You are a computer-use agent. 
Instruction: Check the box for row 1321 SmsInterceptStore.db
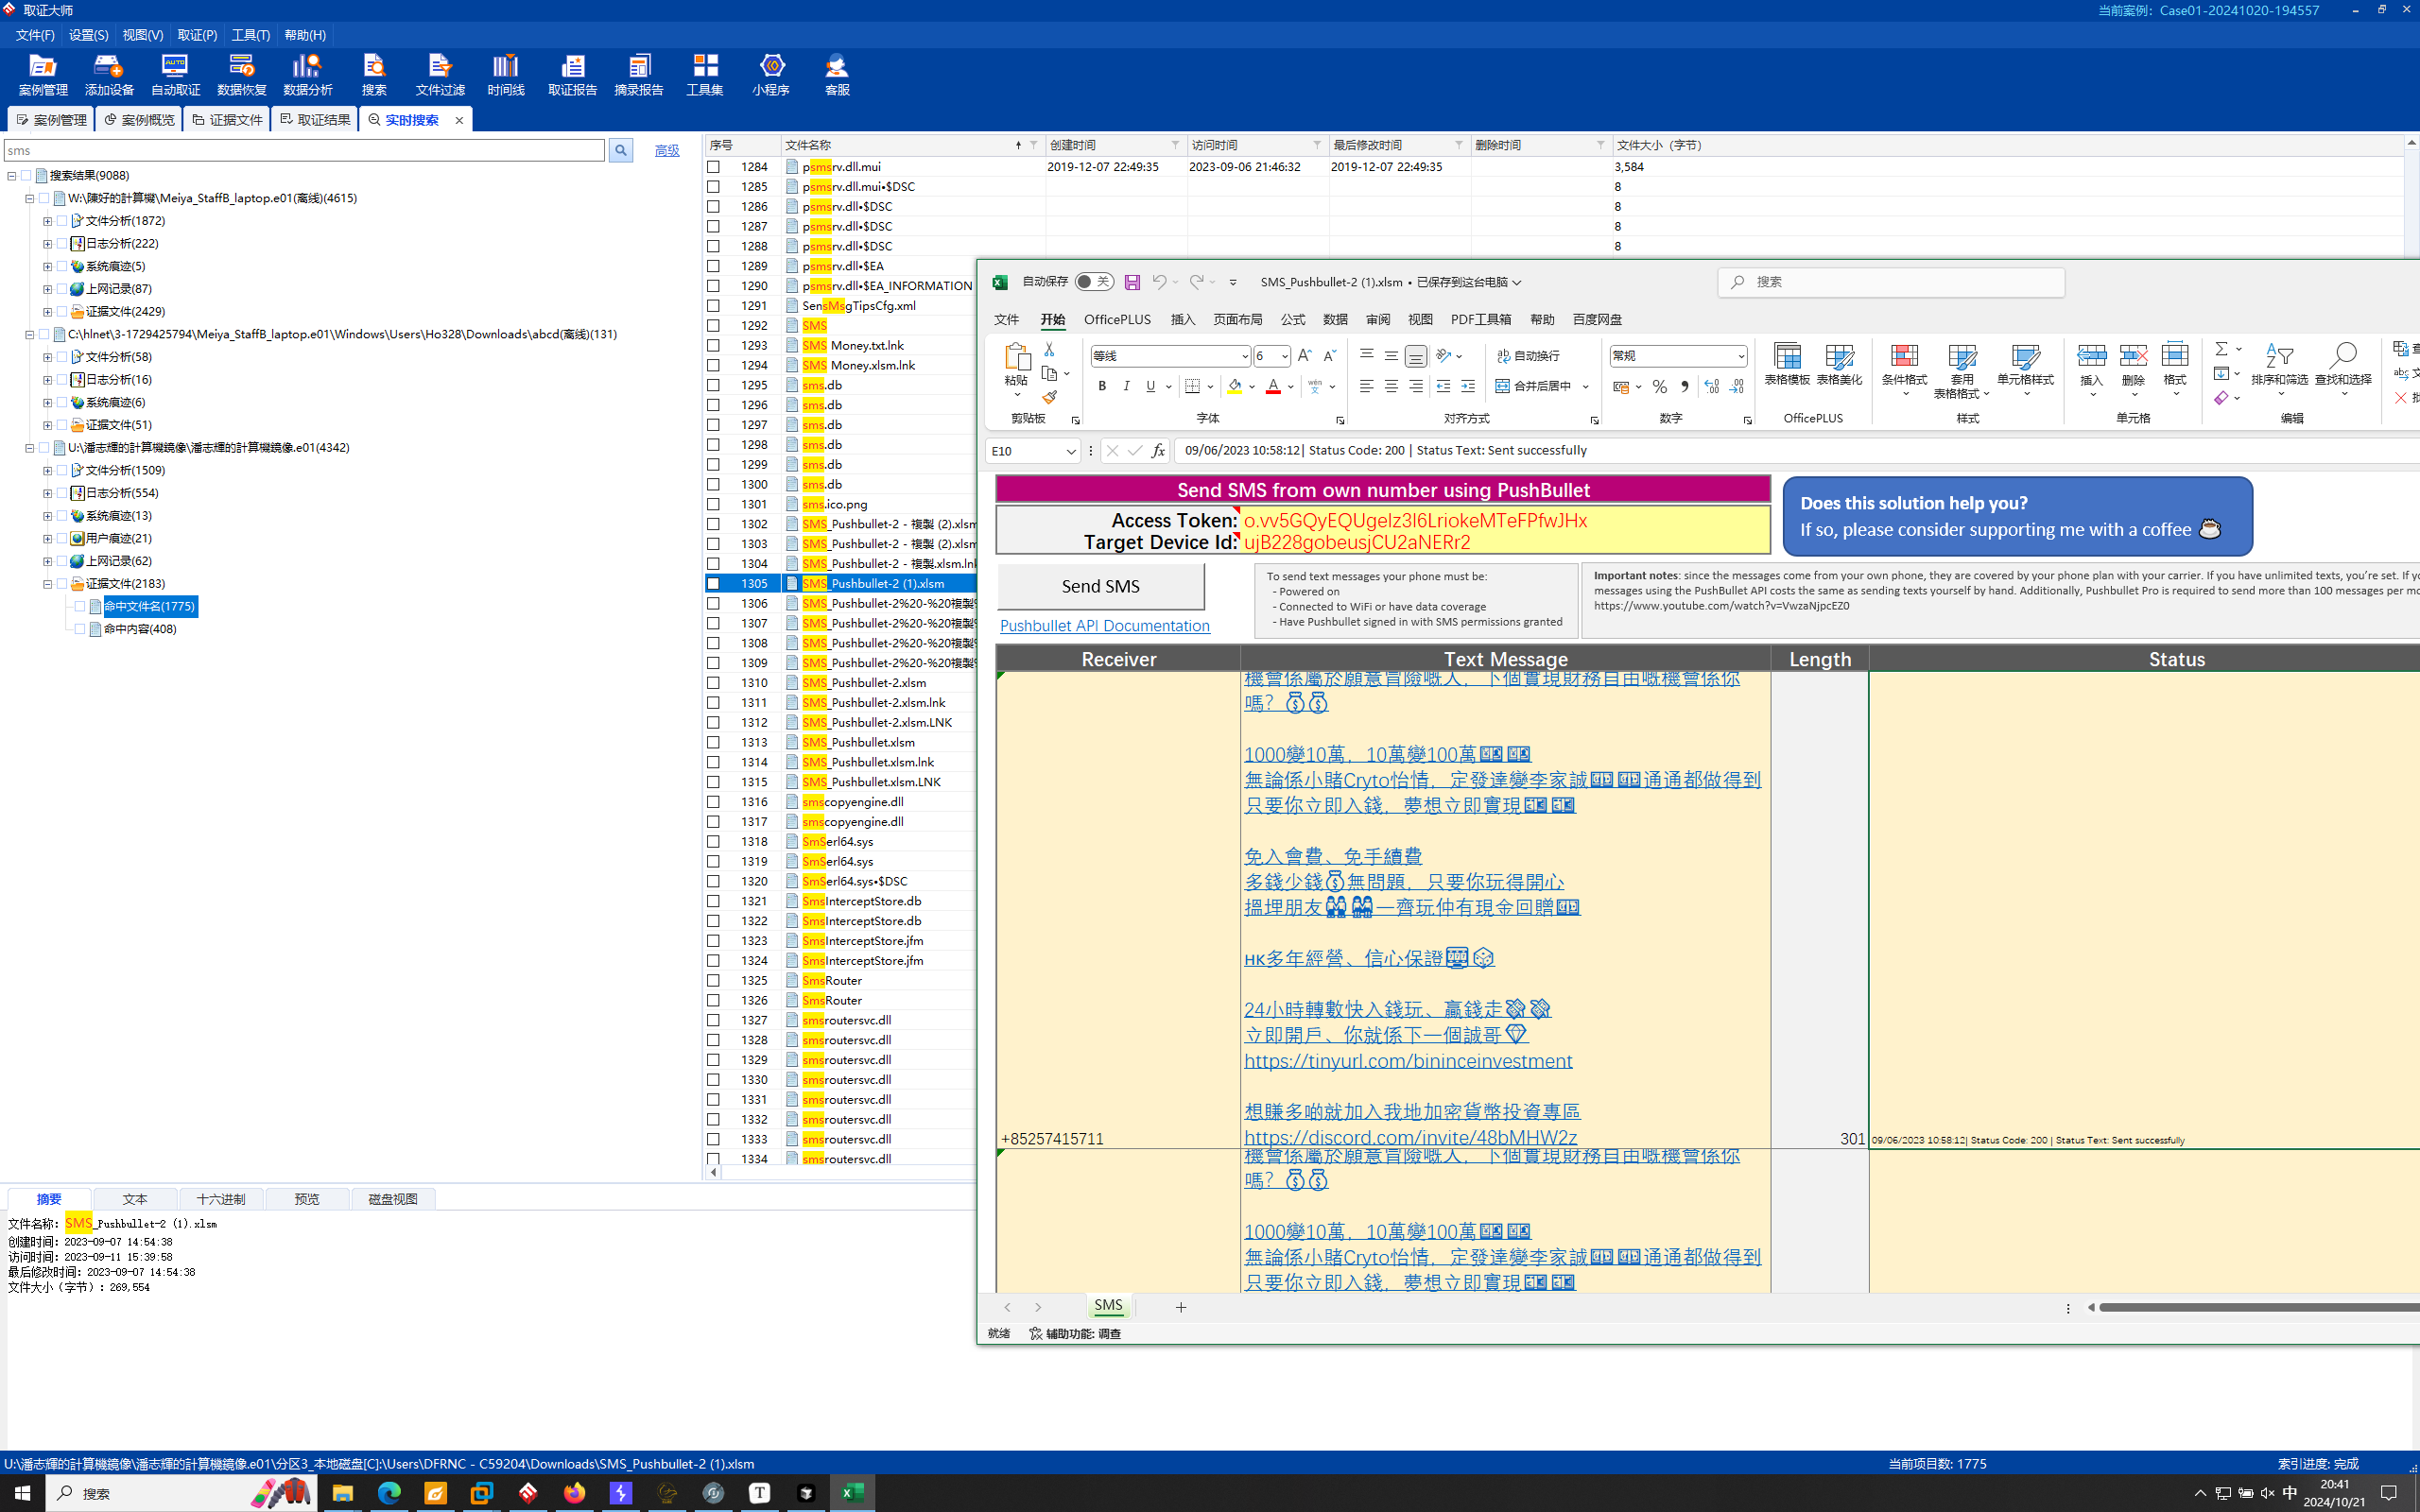713,902
